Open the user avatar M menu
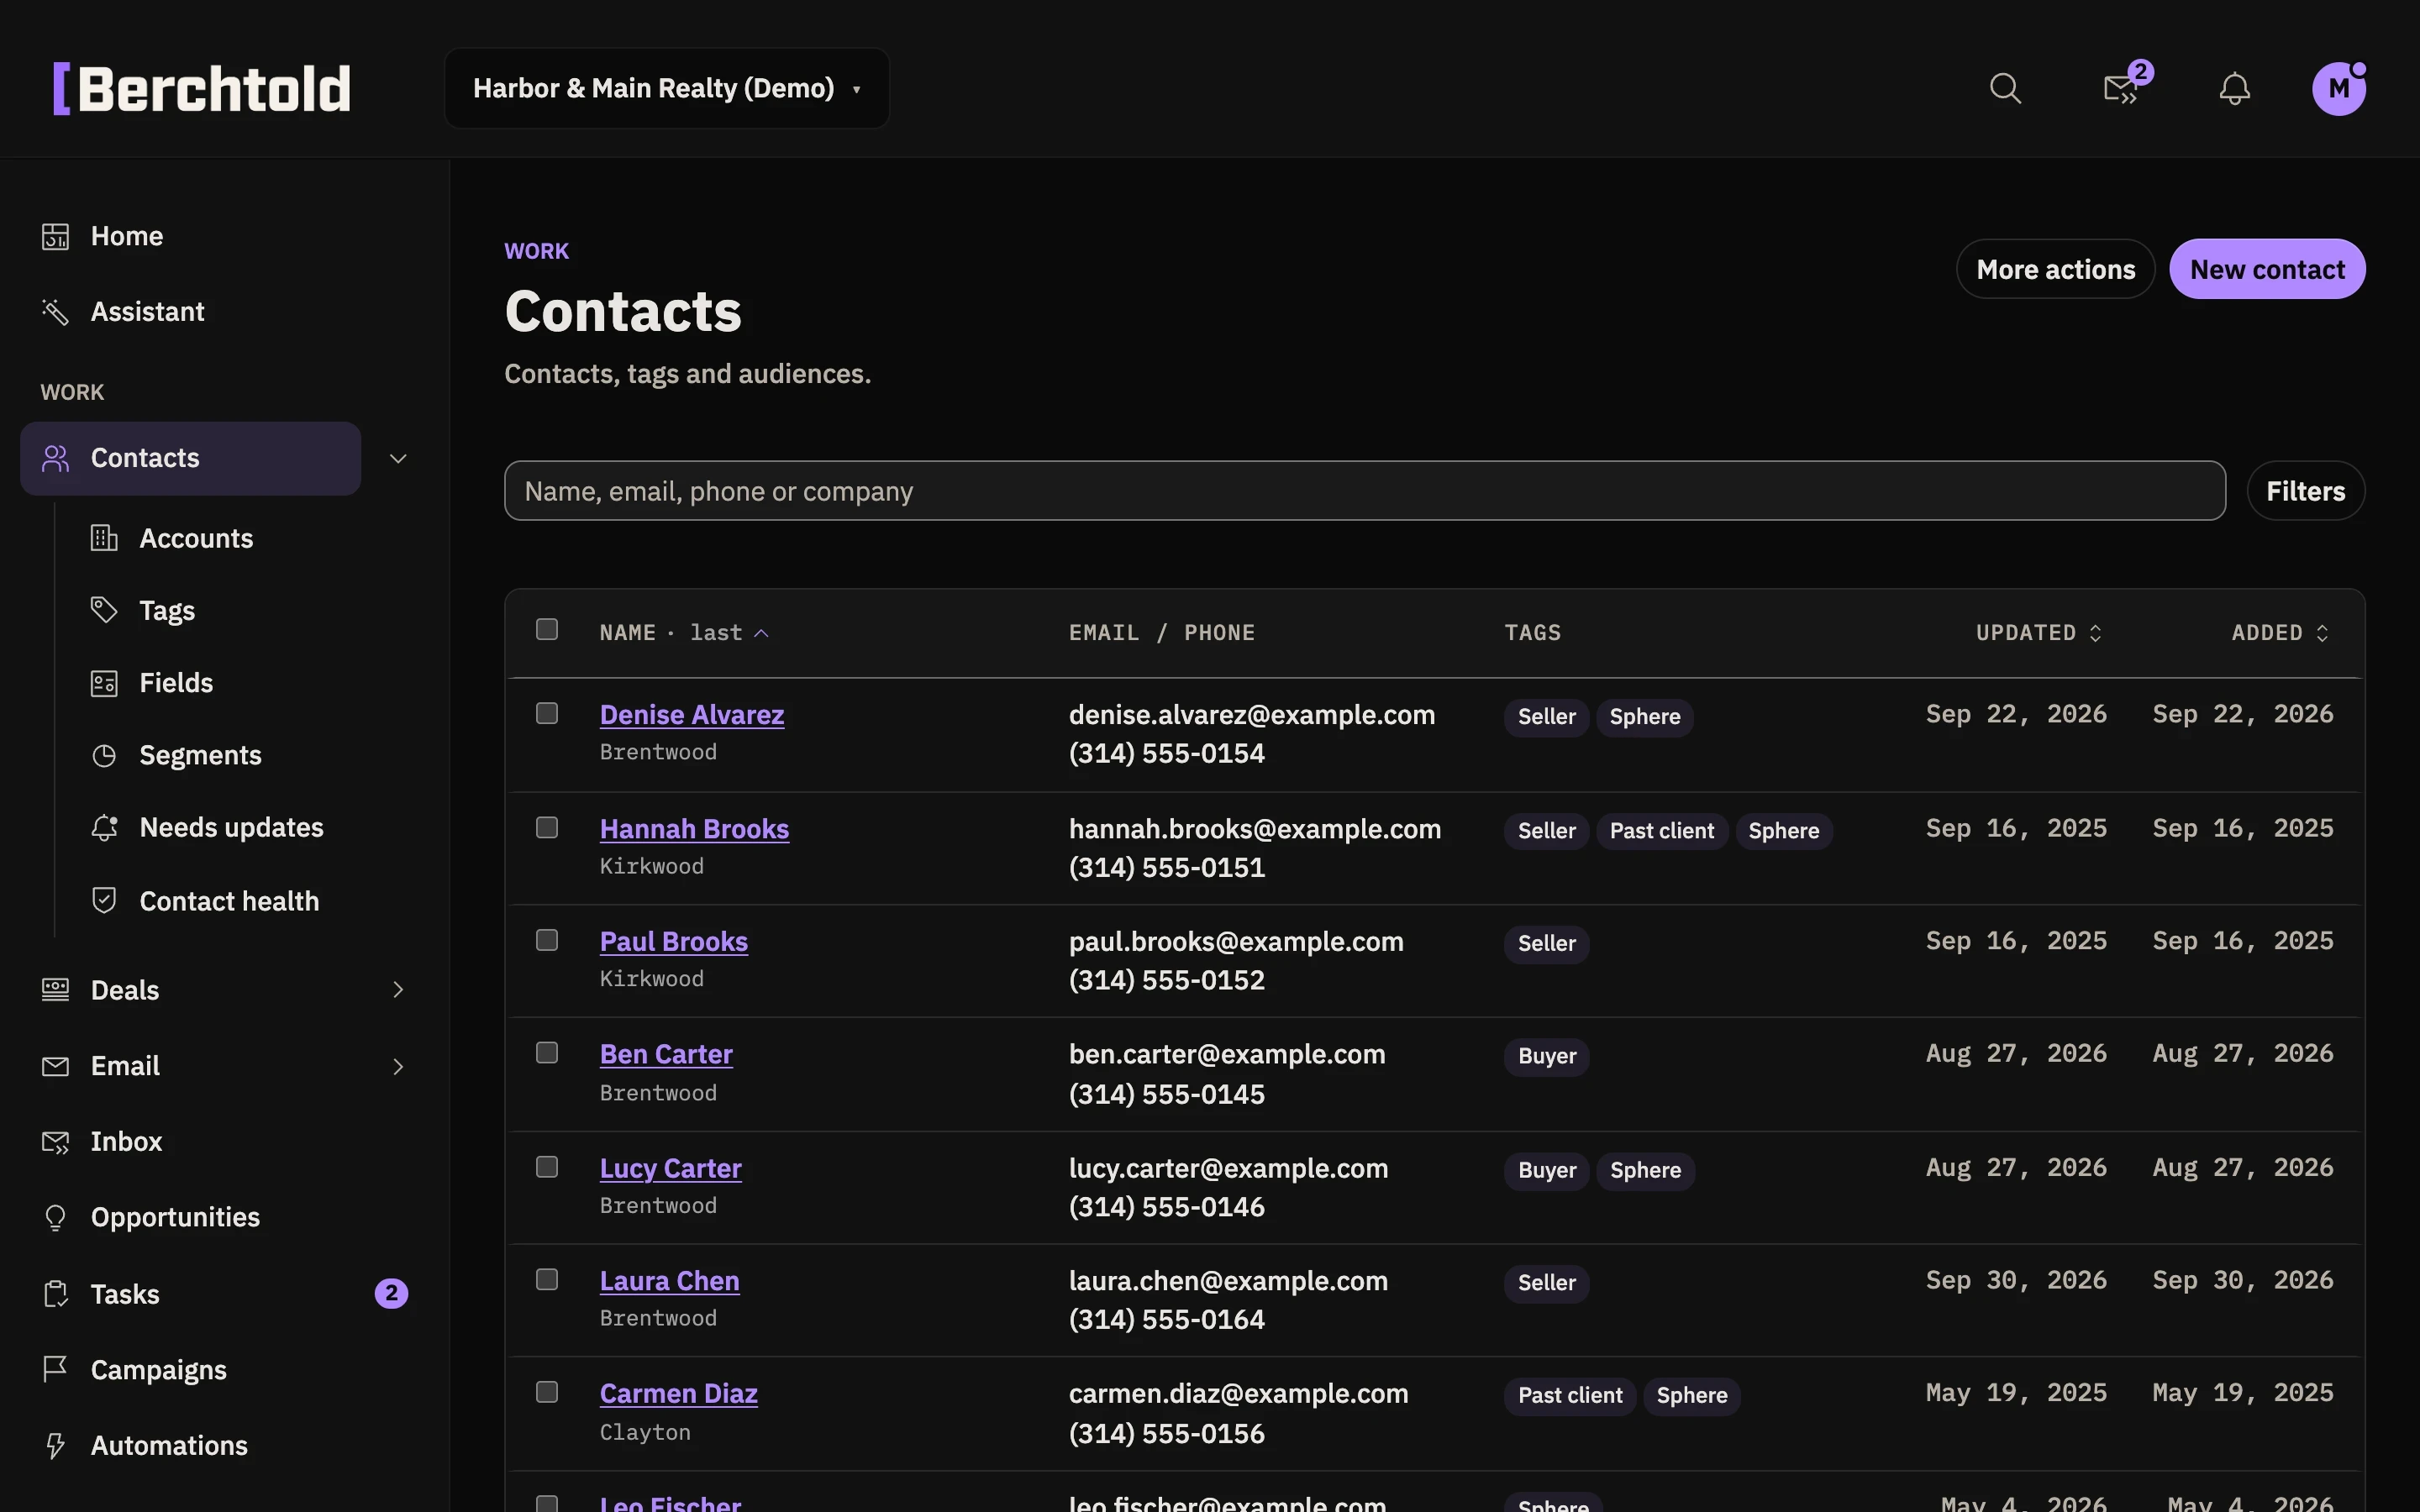This screenshot has height=1512, width=2420. (2339, 89)
